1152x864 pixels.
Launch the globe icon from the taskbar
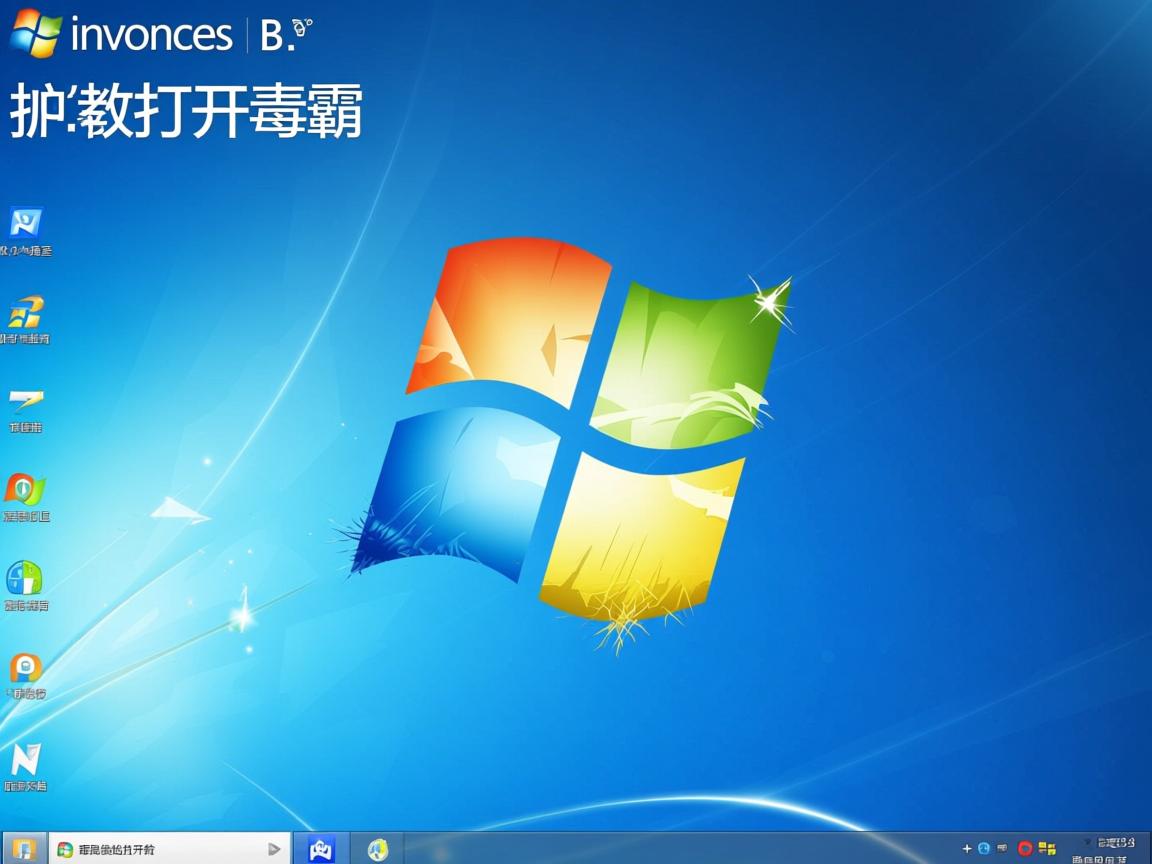pos(376,848)
